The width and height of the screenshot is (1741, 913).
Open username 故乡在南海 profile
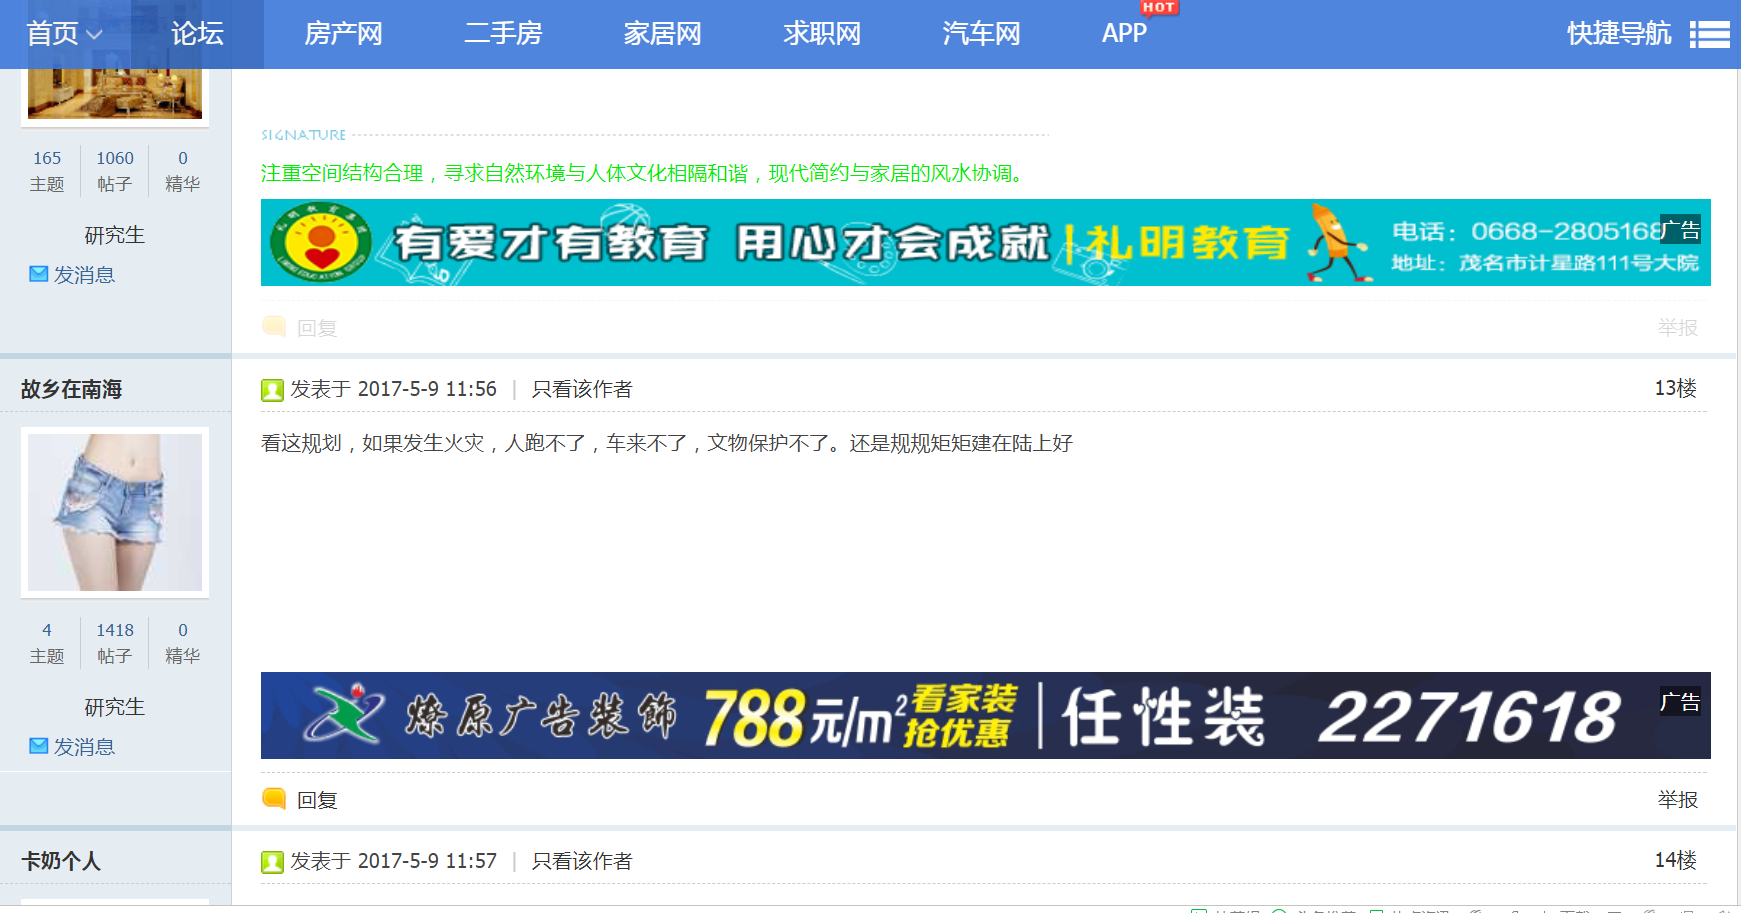[x=71, y=389]
